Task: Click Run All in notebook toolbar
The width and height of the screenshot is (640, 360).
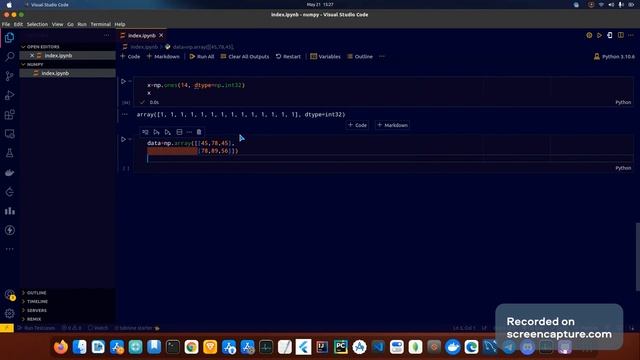Action: click(202, 56)
